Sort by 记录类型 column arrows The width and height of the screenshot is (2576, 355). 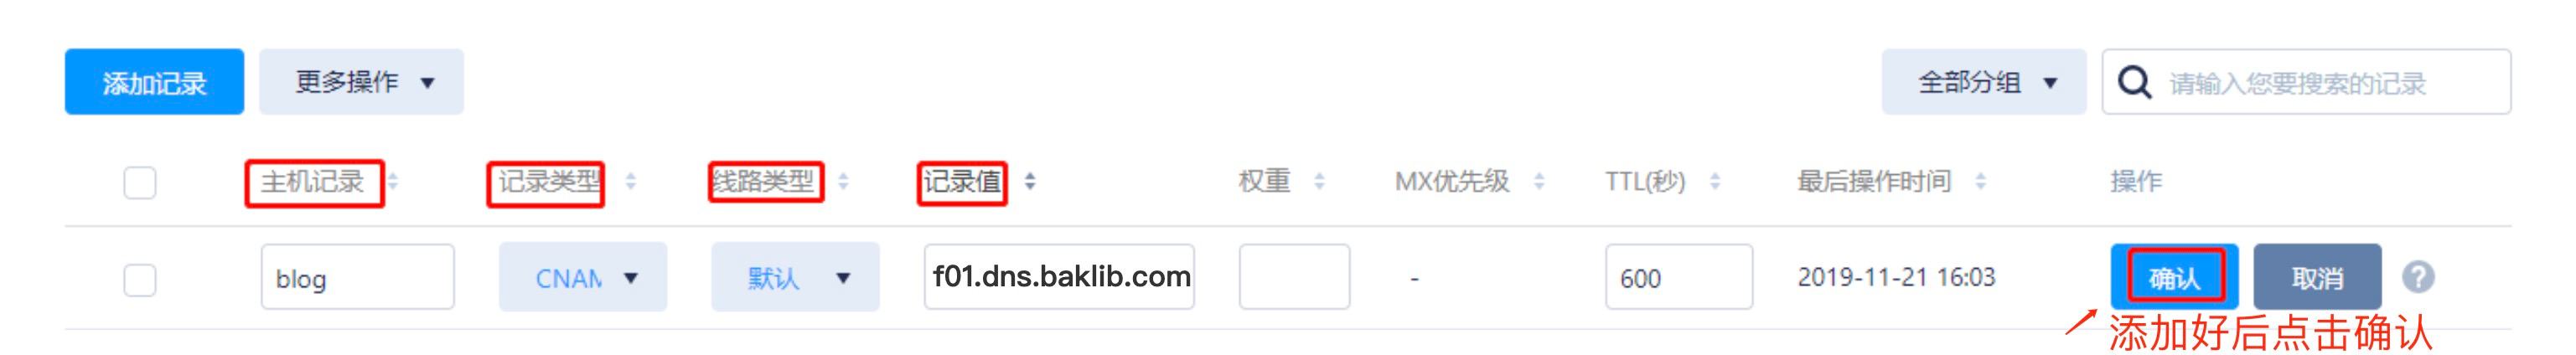[x=631, y=181]
